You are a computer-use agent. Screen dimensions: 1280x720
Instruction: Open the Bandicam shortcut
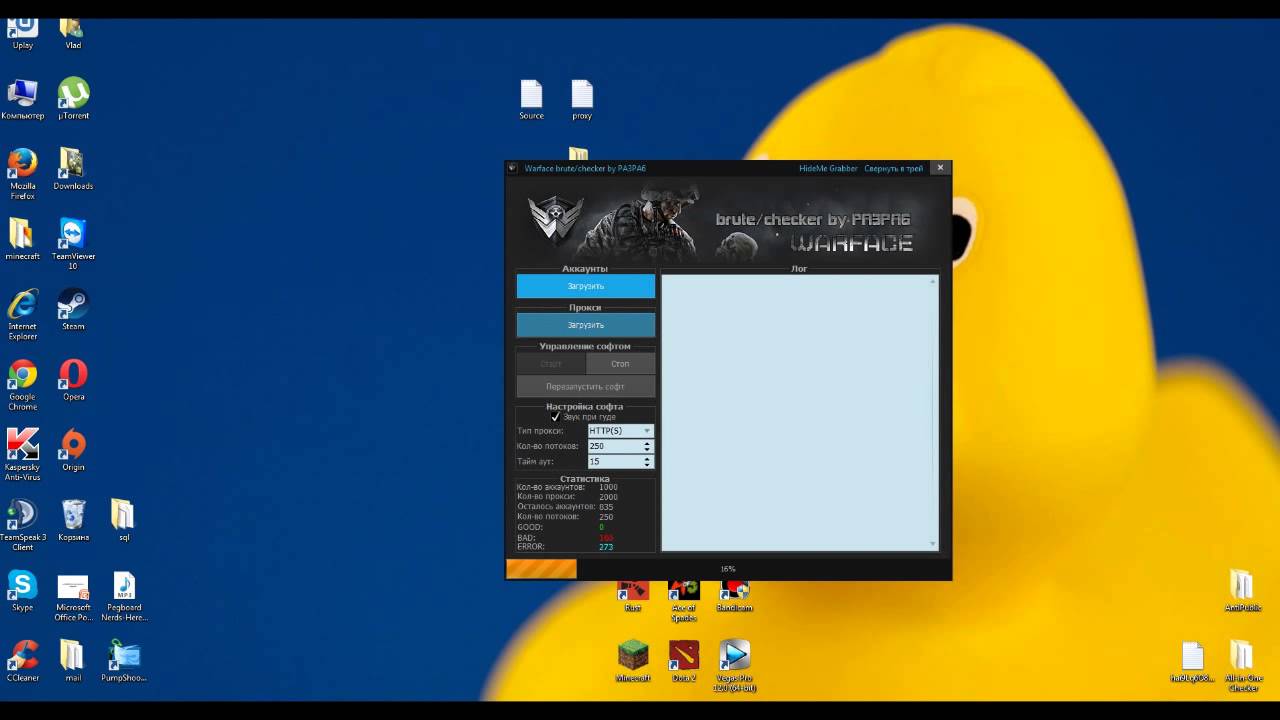click(x=734, y=596)
